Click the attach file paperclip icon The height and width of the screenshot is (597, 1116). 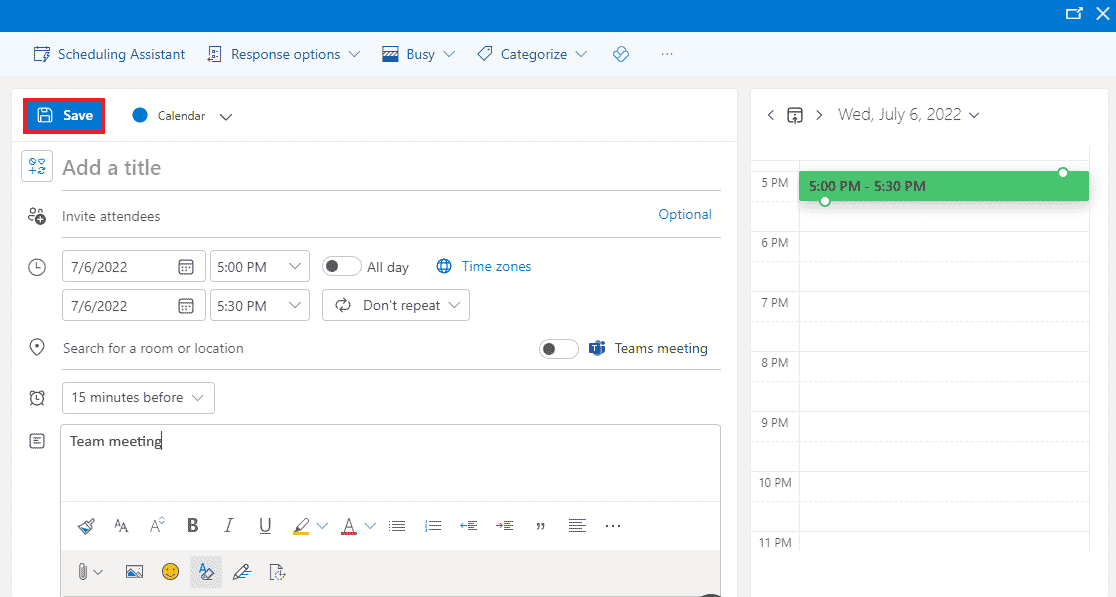[x=83, y=571]
